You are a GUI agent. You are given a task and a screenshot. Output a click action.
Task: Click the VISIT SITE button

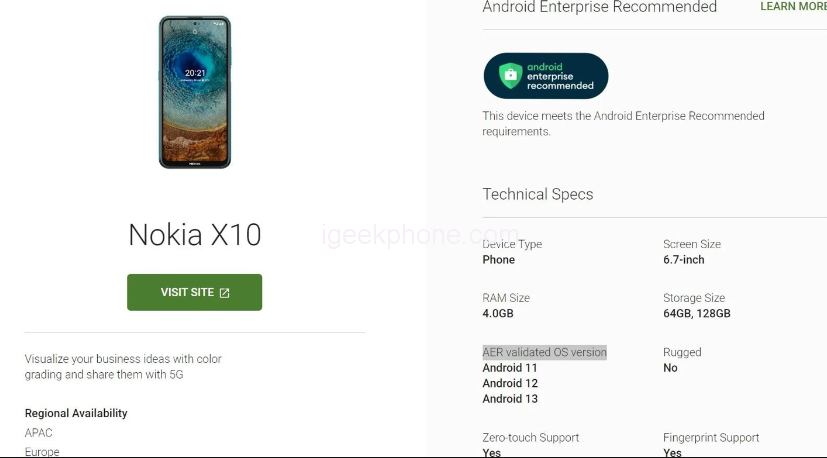click(x=194, y=292)
